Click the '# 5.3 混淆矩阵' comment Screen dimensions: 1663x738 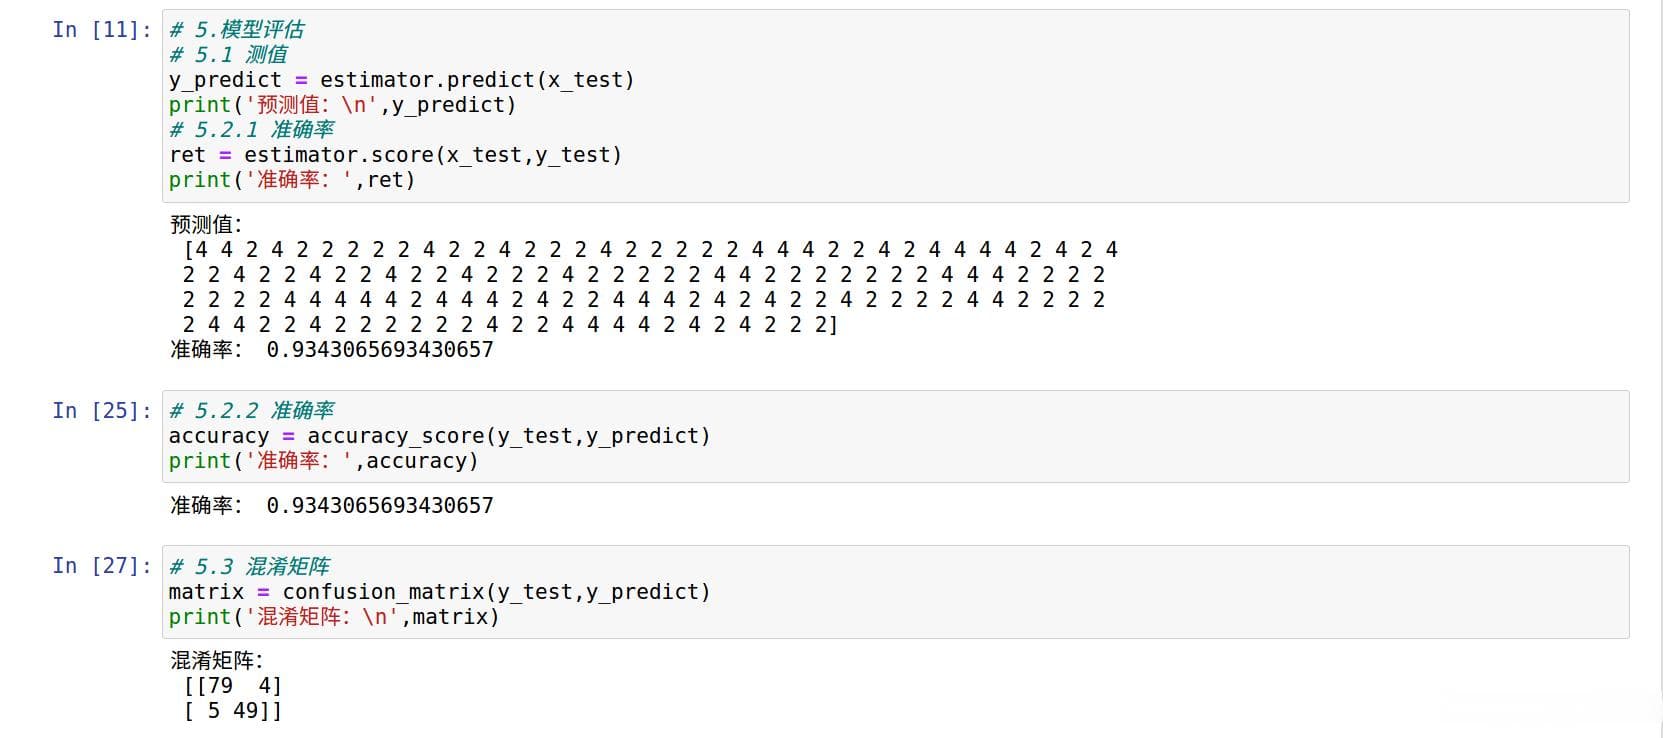click(249, 567)
